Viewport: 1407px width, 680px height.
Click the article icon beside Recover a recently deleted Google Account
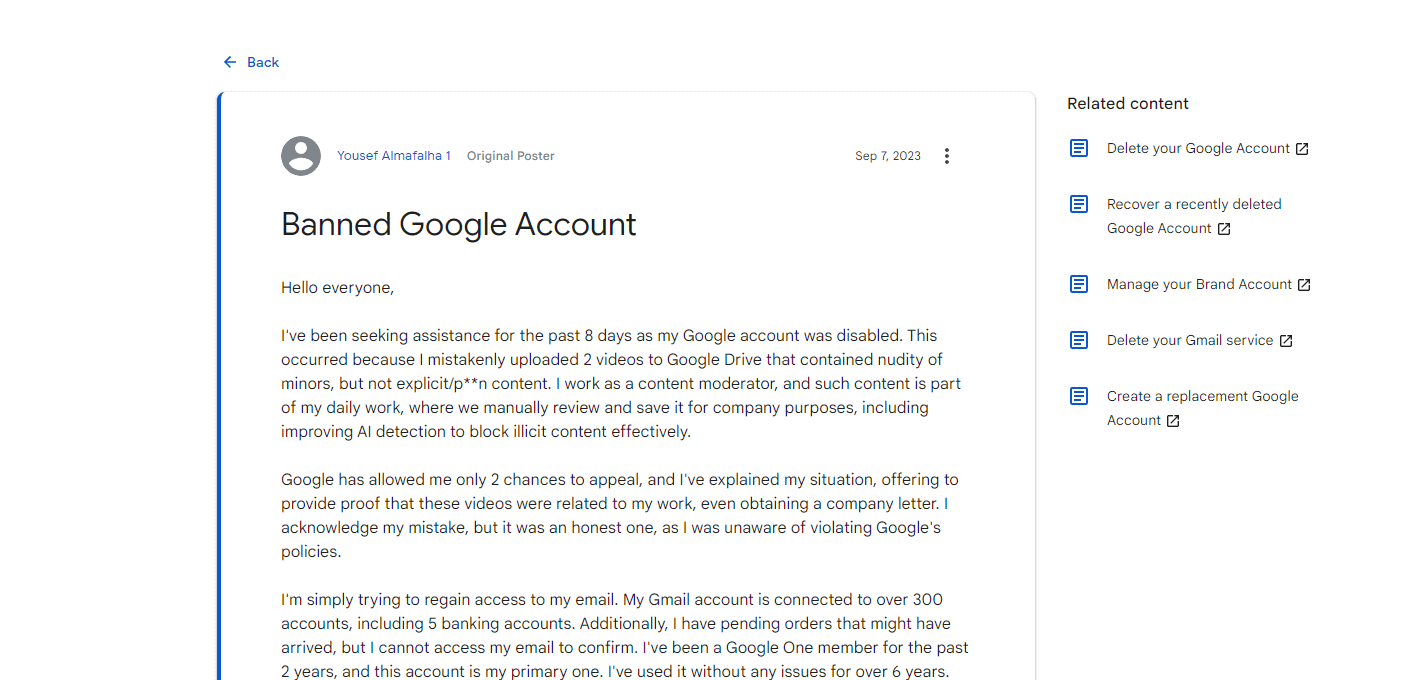pyautogui.click(x=1079, y=203)
